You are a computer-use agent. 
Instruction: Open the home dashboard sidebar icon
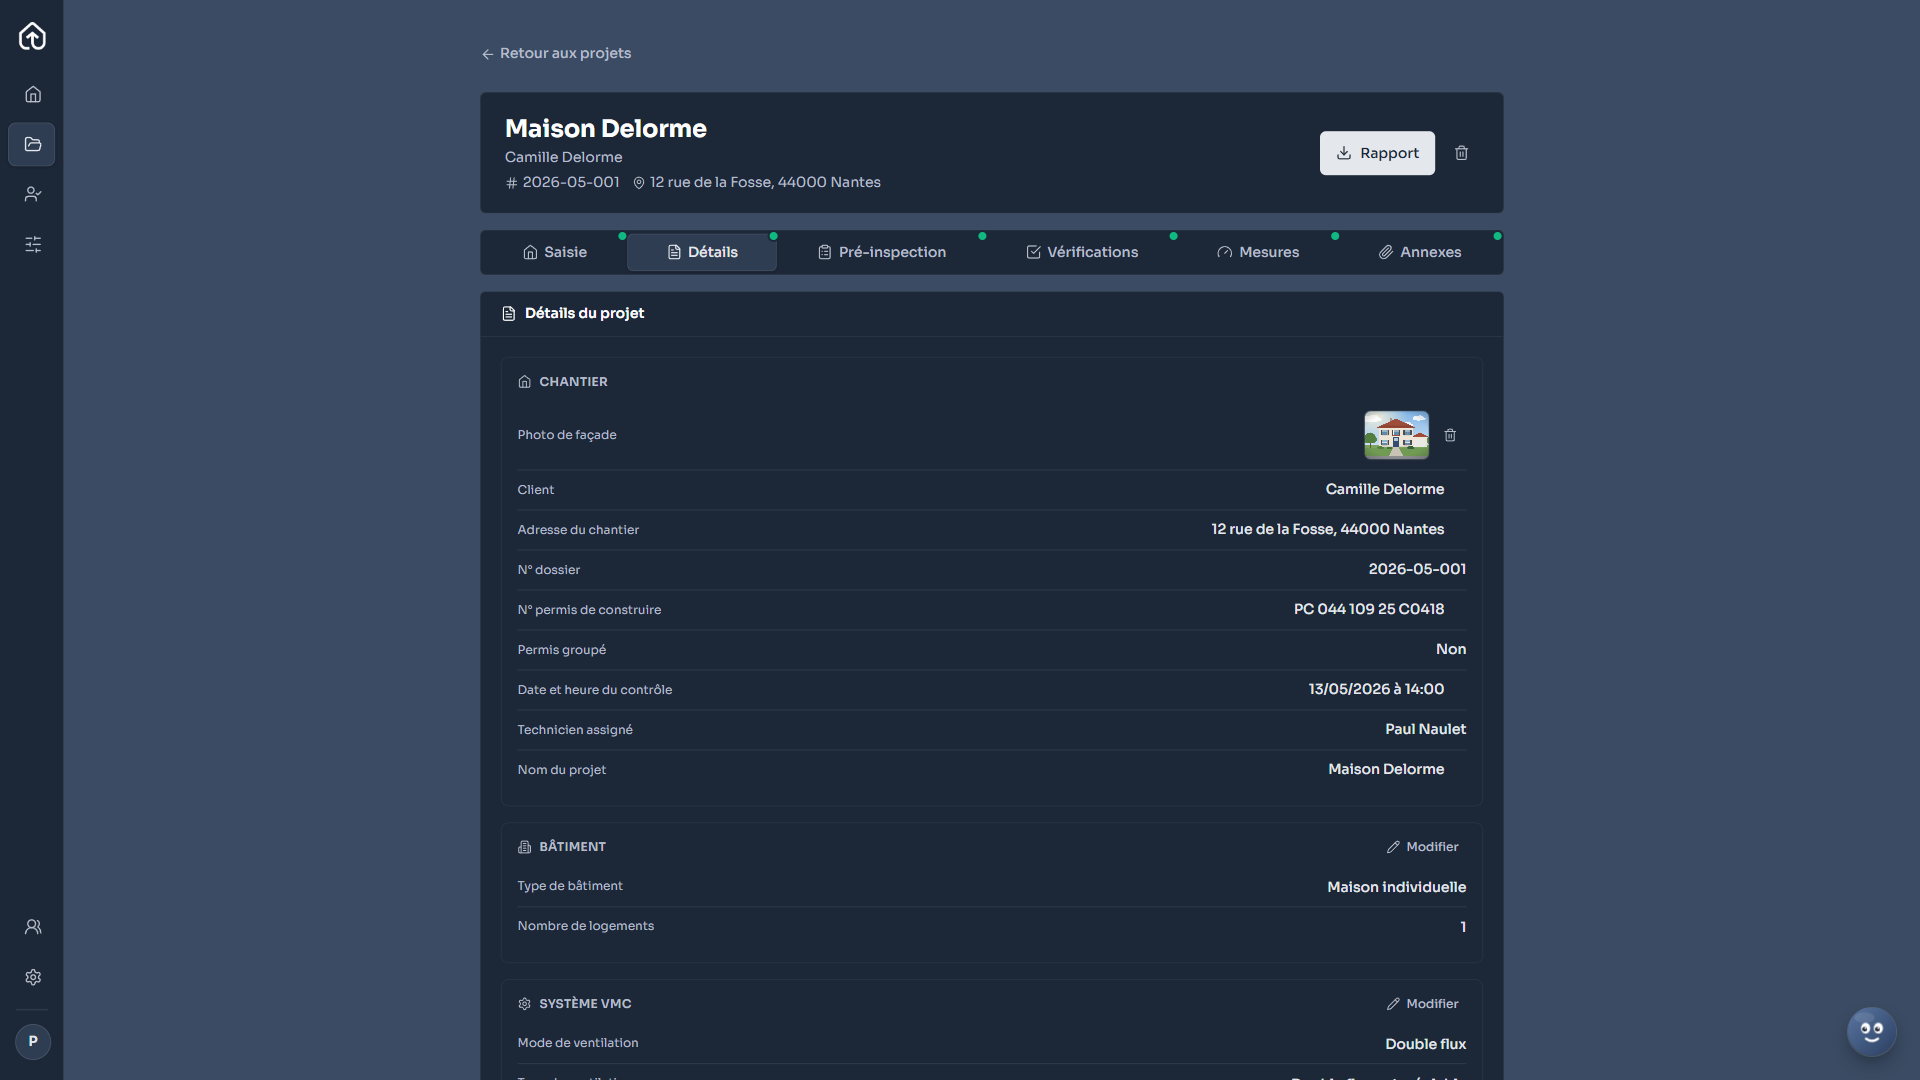[33, 94]
